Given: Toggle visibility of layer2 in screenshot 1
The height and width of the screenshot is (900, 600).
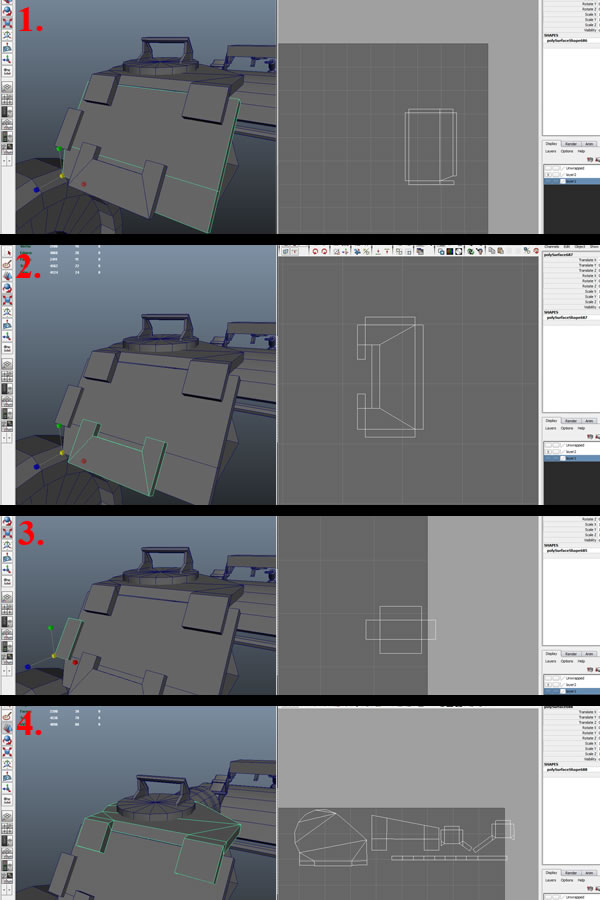Looking at the screenshot, I should click(x=548, y=174).
